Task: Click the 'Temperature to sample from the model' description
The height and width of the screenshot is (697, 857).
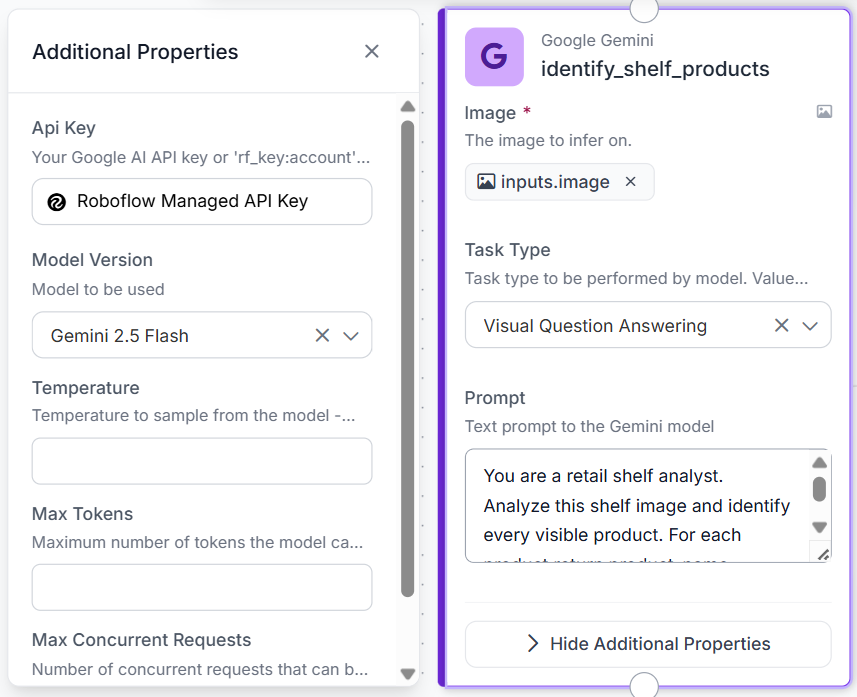Action: click(x=193, y=415)
